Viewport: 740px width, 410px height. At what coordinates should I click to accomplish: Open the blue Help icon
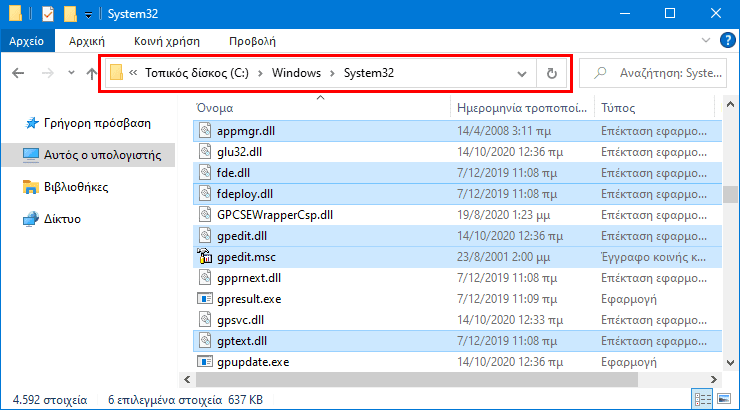click(x=727, y=40)
